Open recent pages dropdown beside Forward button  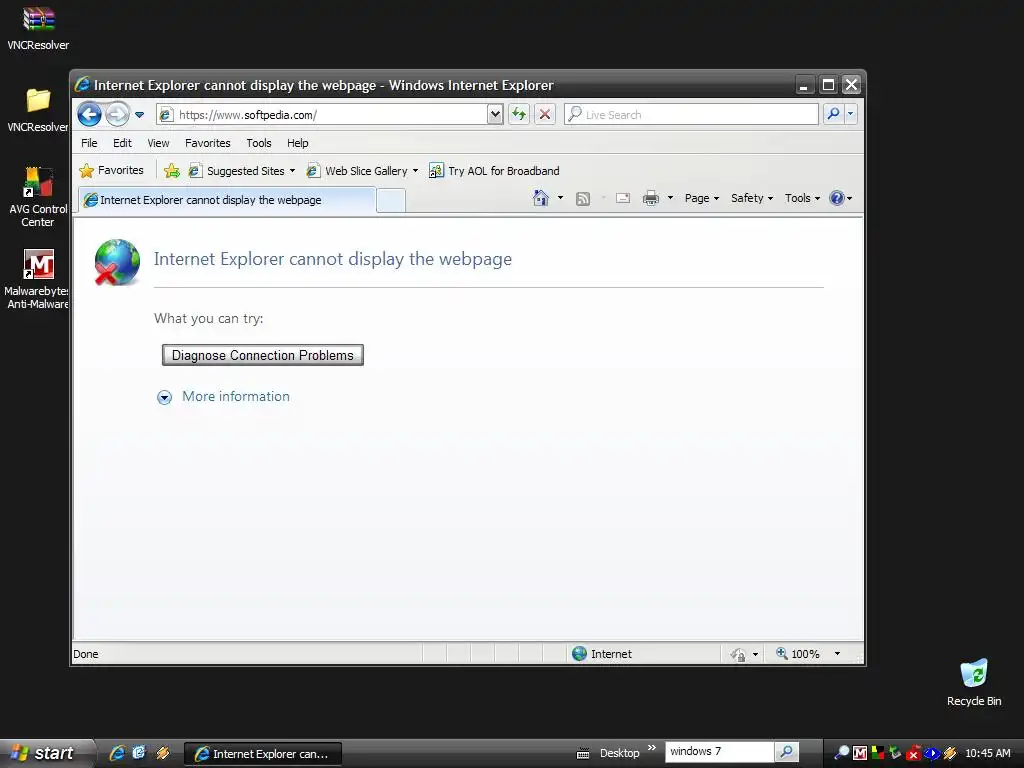(x=139, y=115)
